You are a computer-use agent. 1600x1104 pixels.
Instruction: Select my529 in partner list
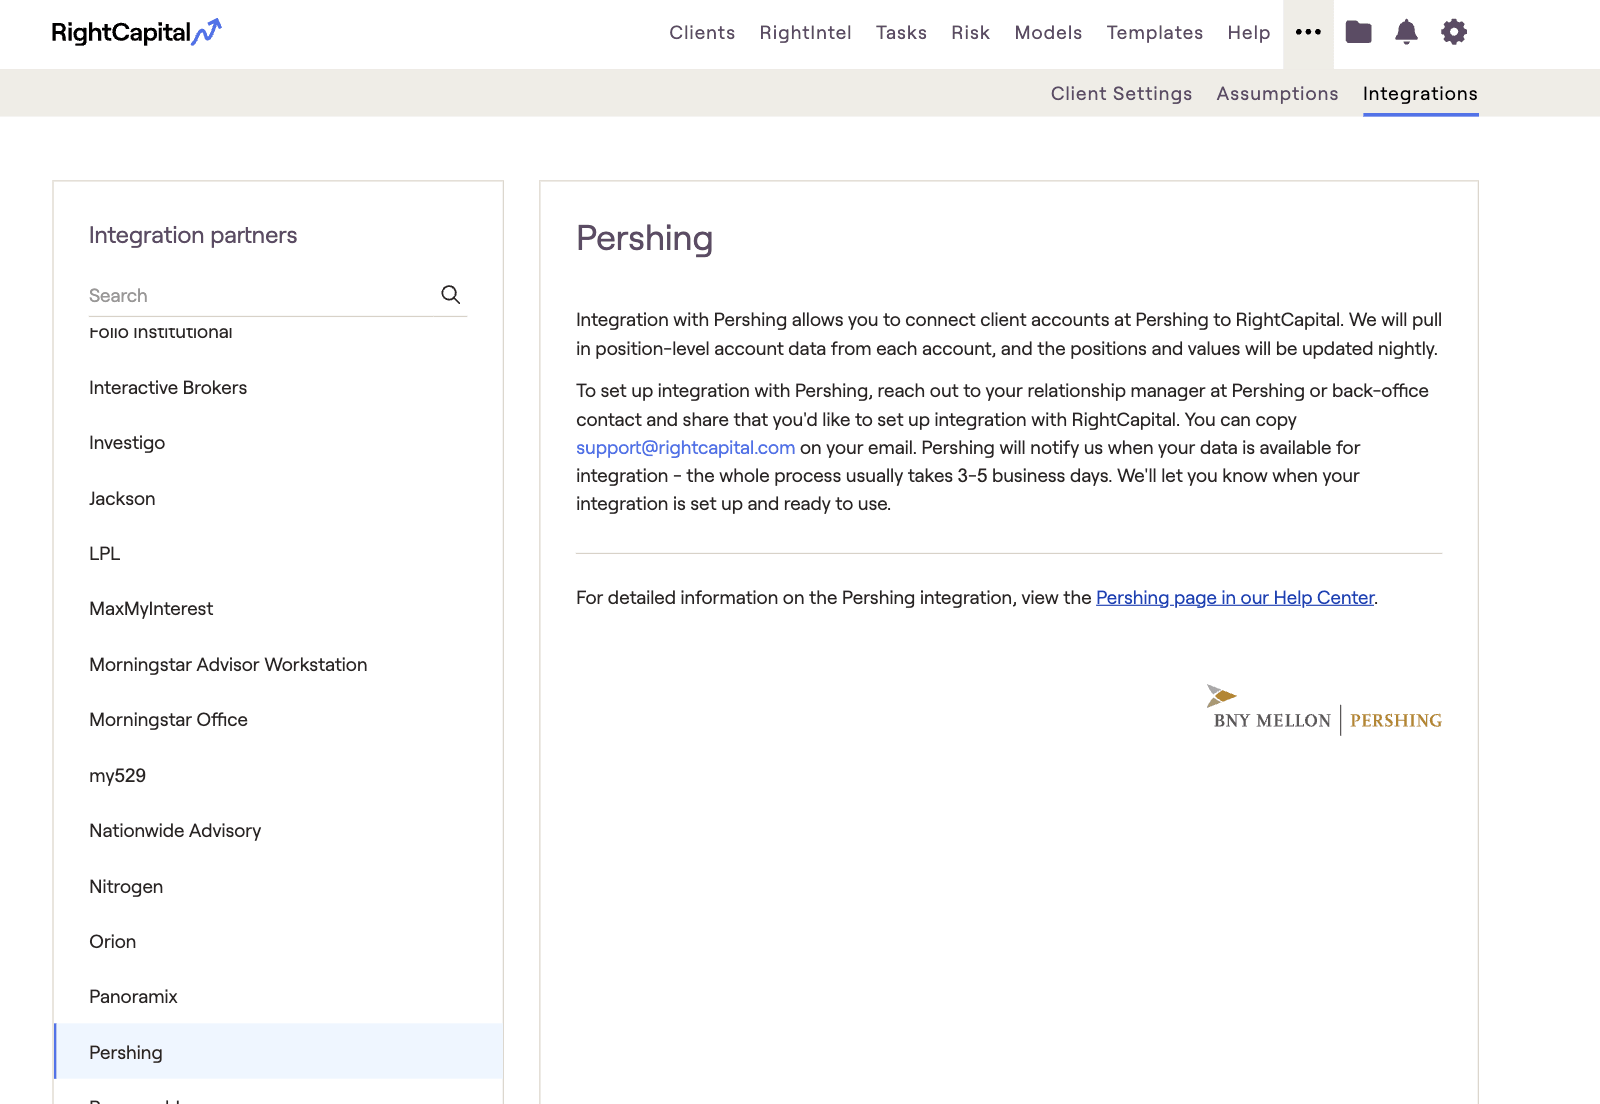click(278, 775)
